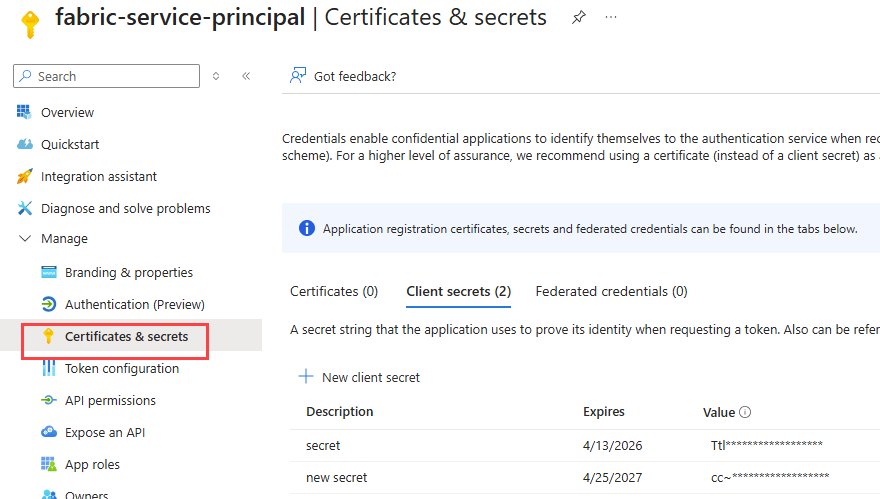
Task: Collapse the sidebar with double-chevron button
Action: click(246, 76)
